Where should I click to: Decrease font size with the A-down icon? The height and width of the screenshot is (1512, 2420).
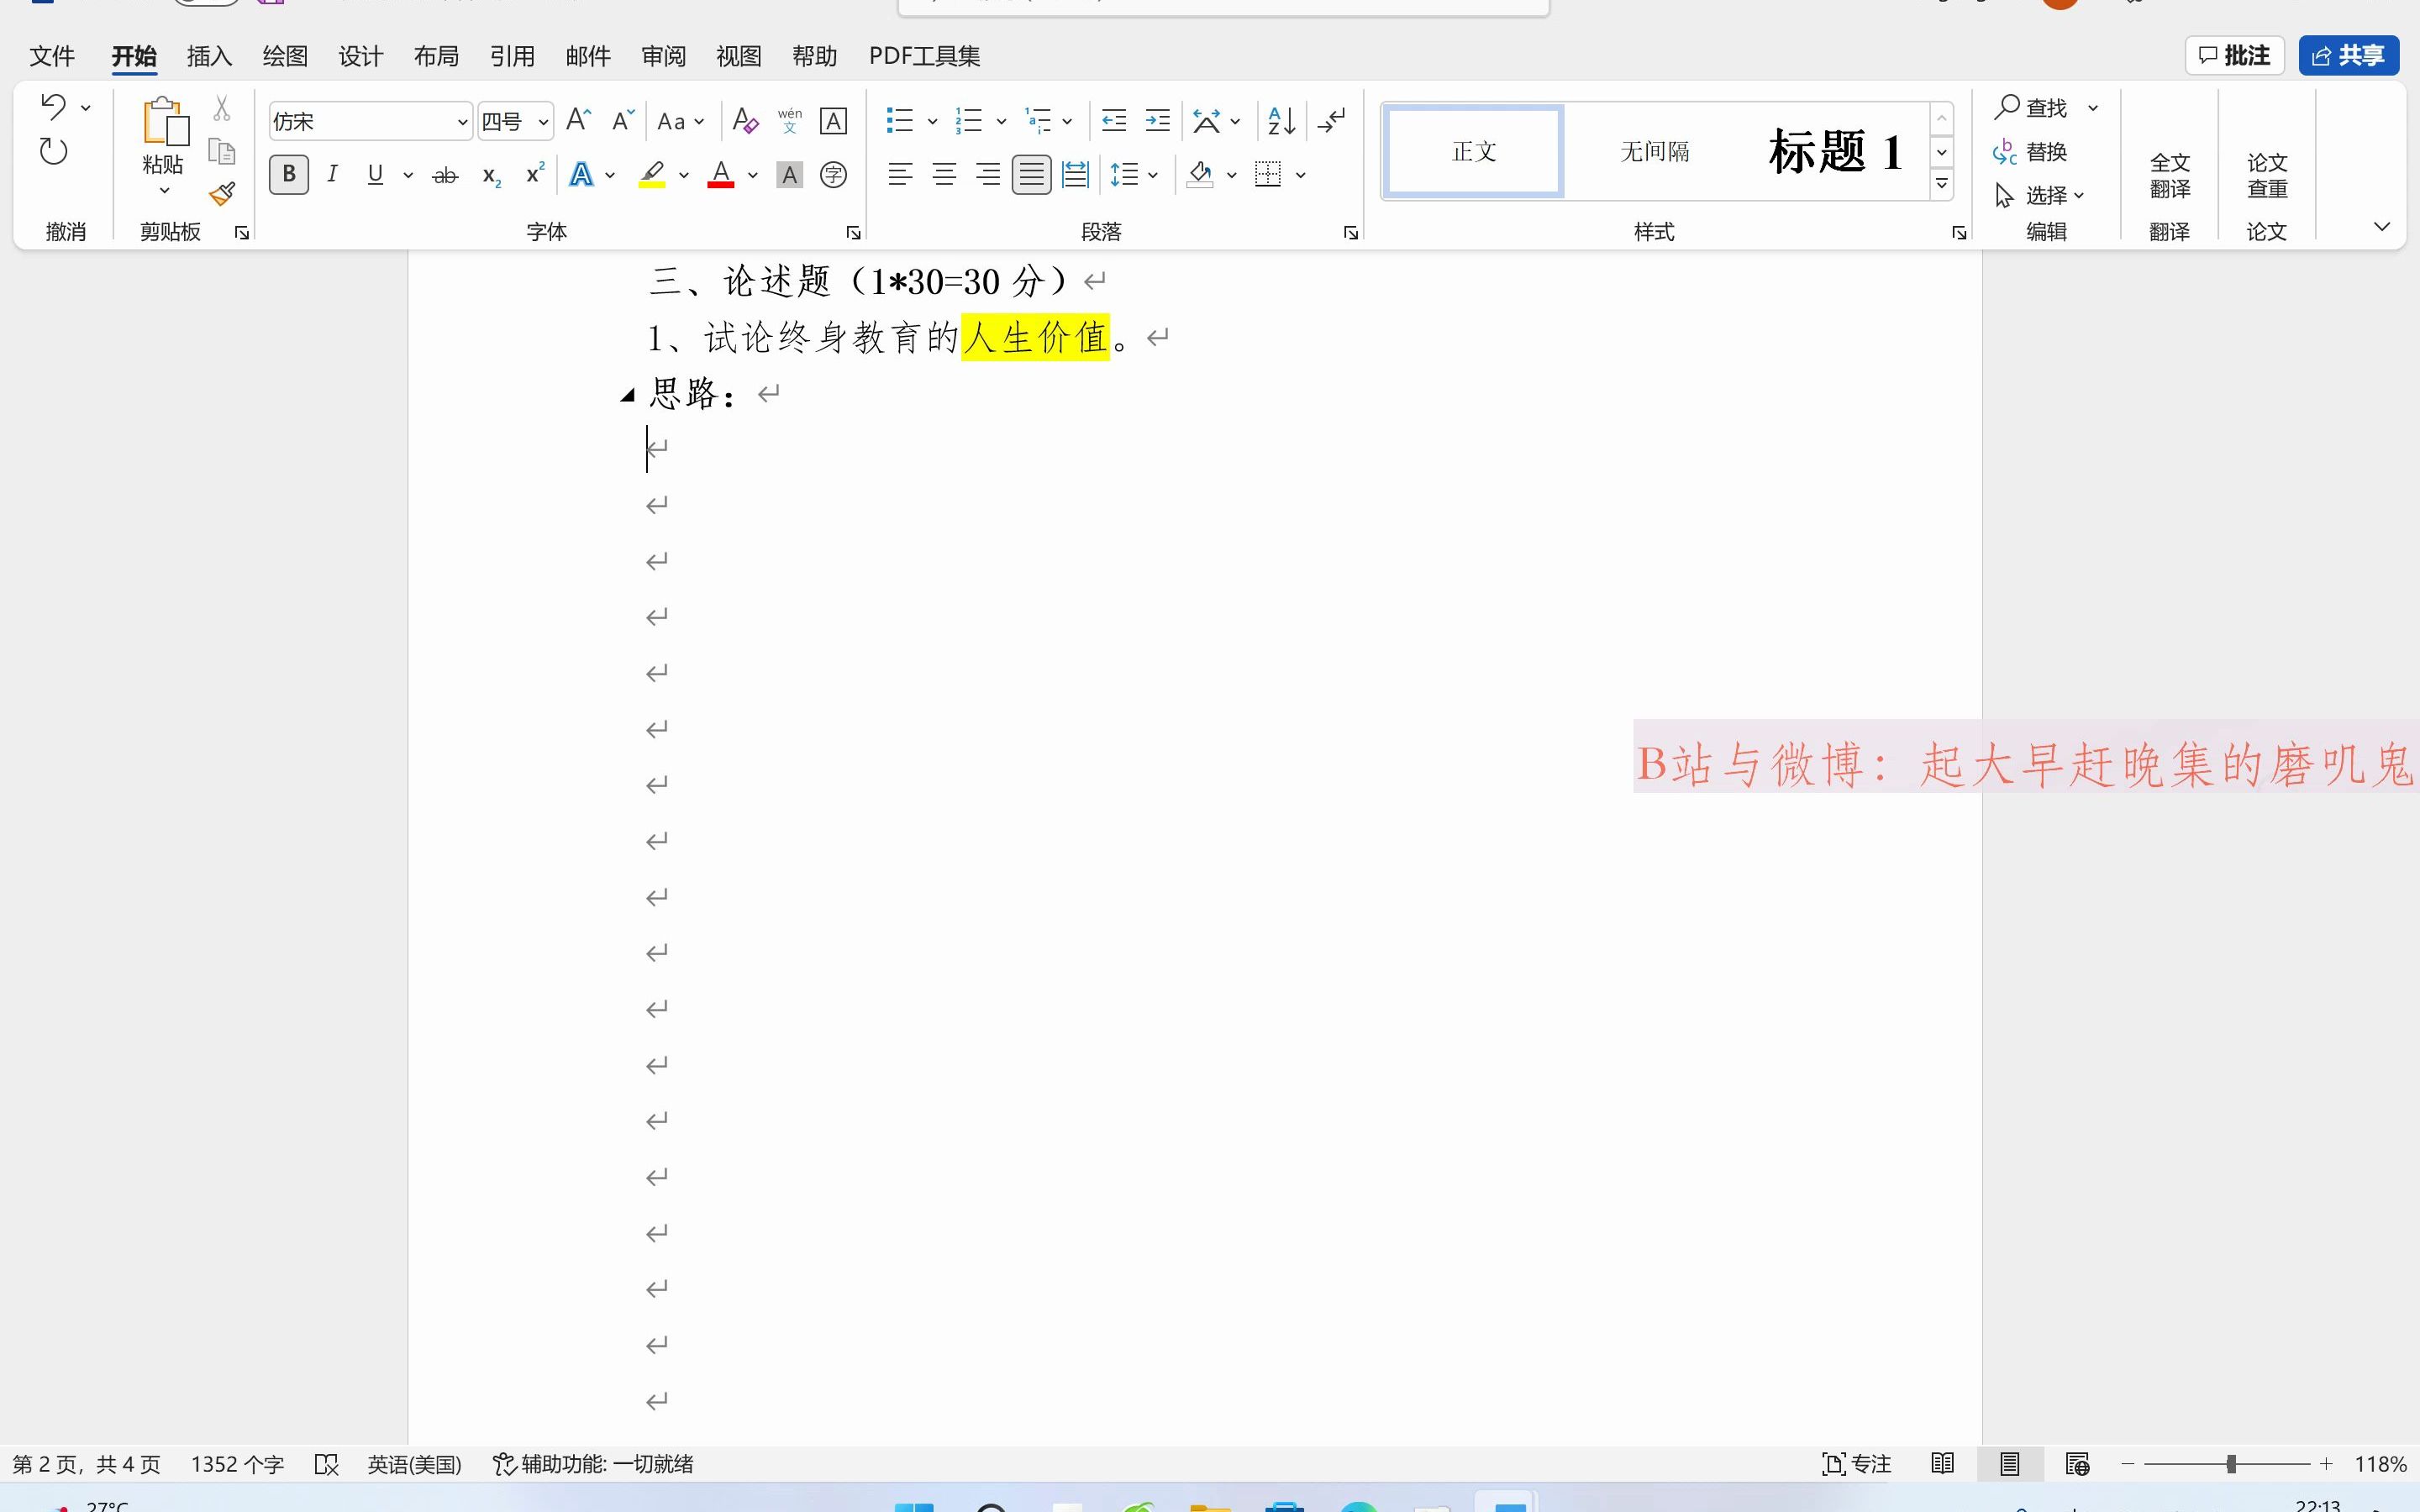pyautogui.click(x=623, y=121)
